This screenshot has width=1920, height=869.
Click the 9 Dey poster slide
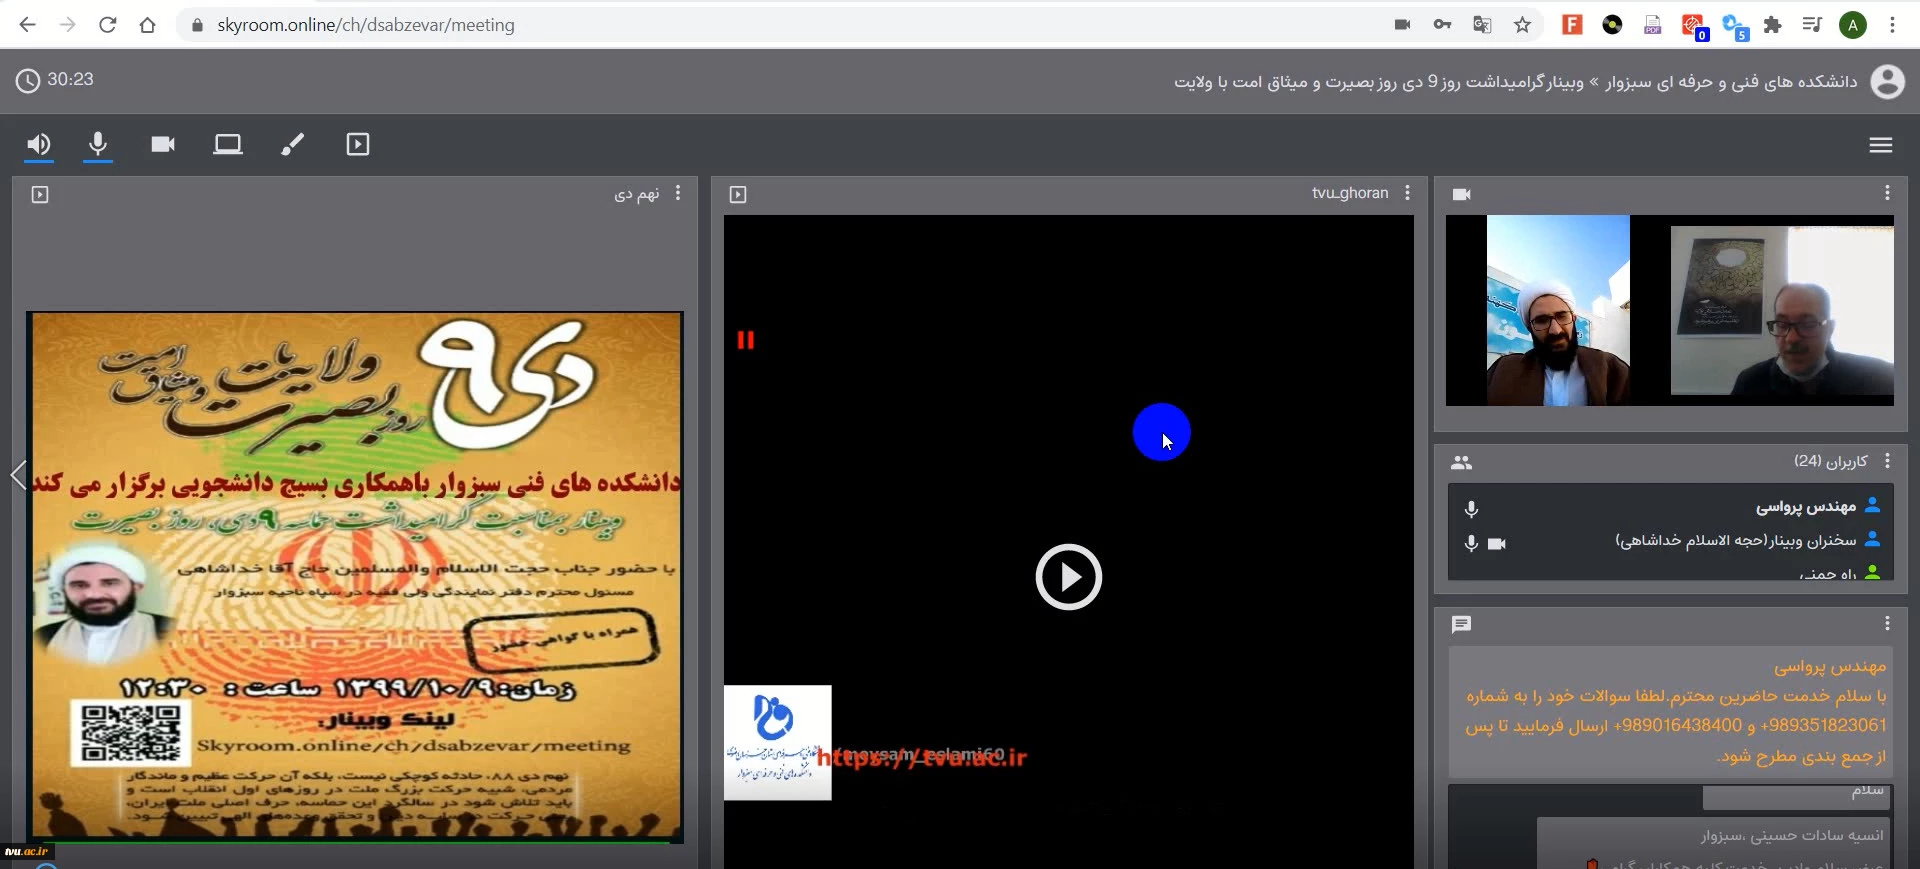click(355, 577)
